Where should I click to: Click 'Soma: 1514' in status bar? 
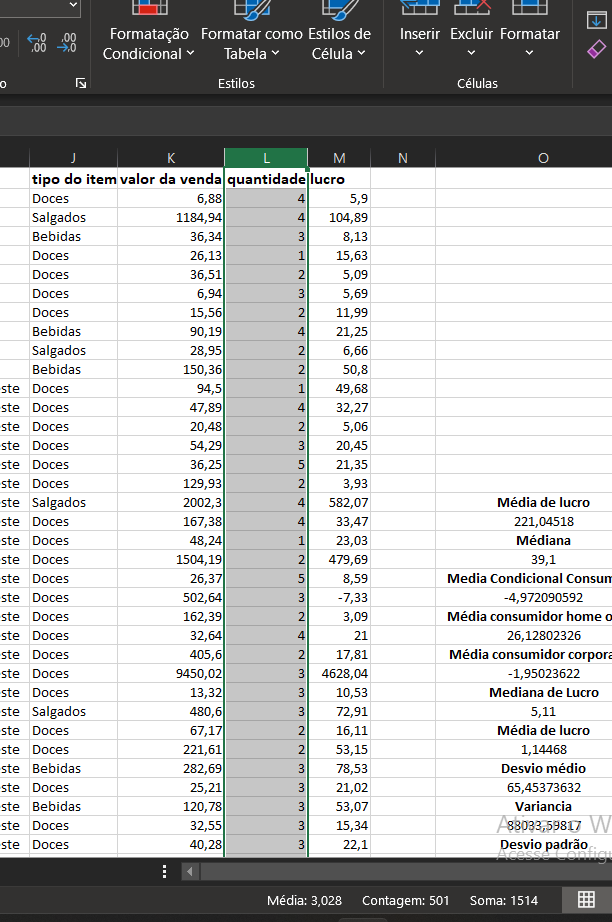[504, 901]
